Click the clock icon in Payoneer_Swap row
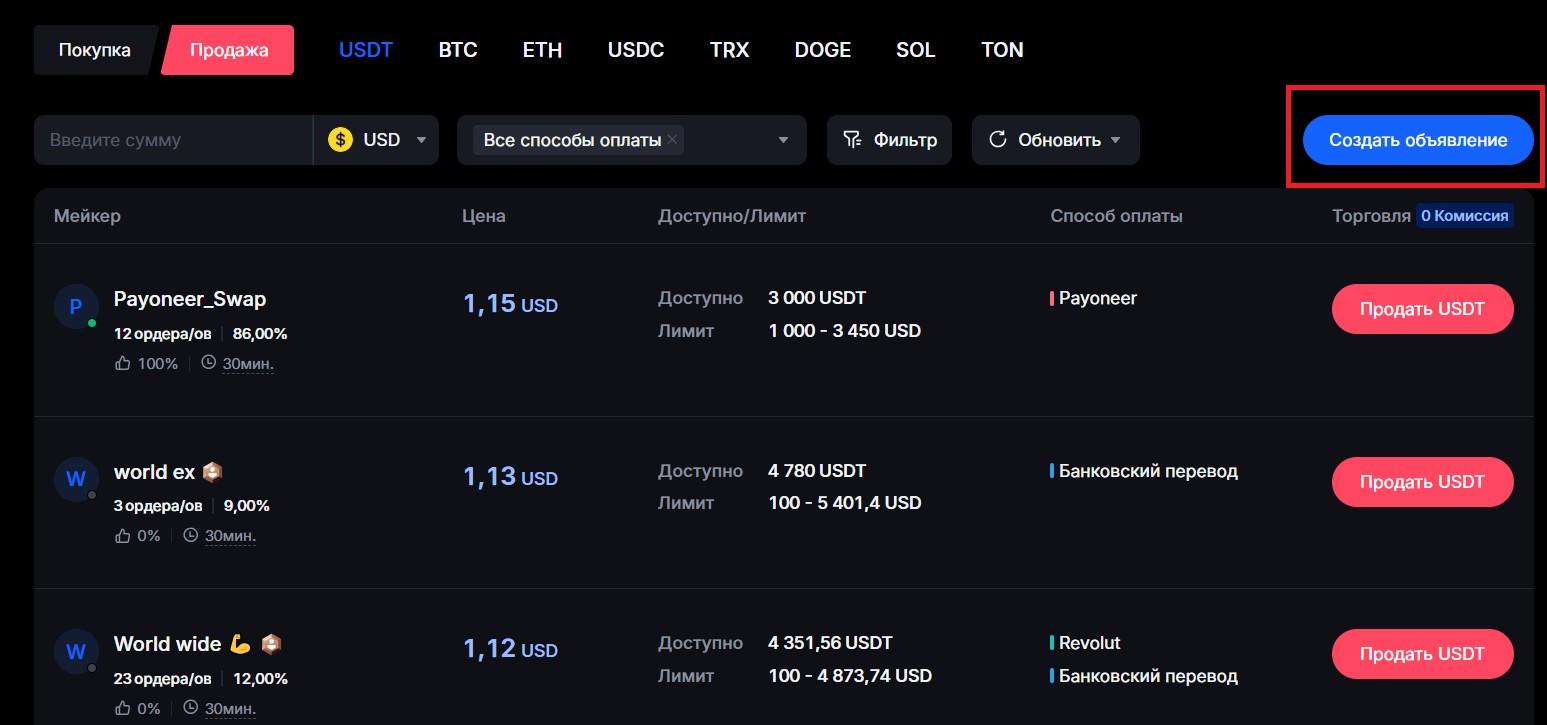Viewport: 1547px width, 725px height. click(x=208, y=363)
